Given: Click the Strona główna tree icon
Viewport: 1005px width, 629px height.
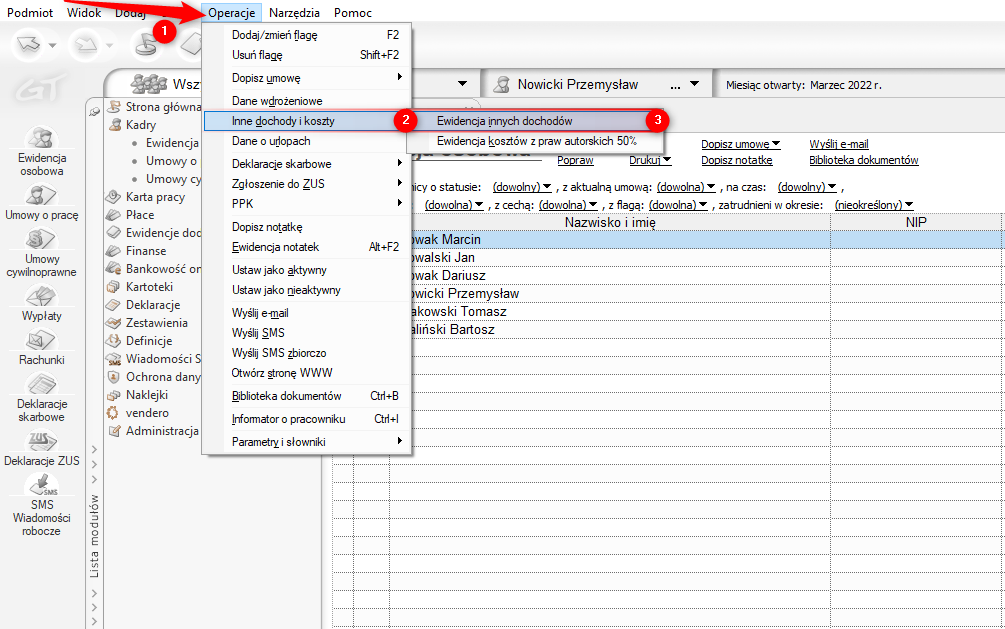Looking at the screenshot, I should (x=114, y=106).
